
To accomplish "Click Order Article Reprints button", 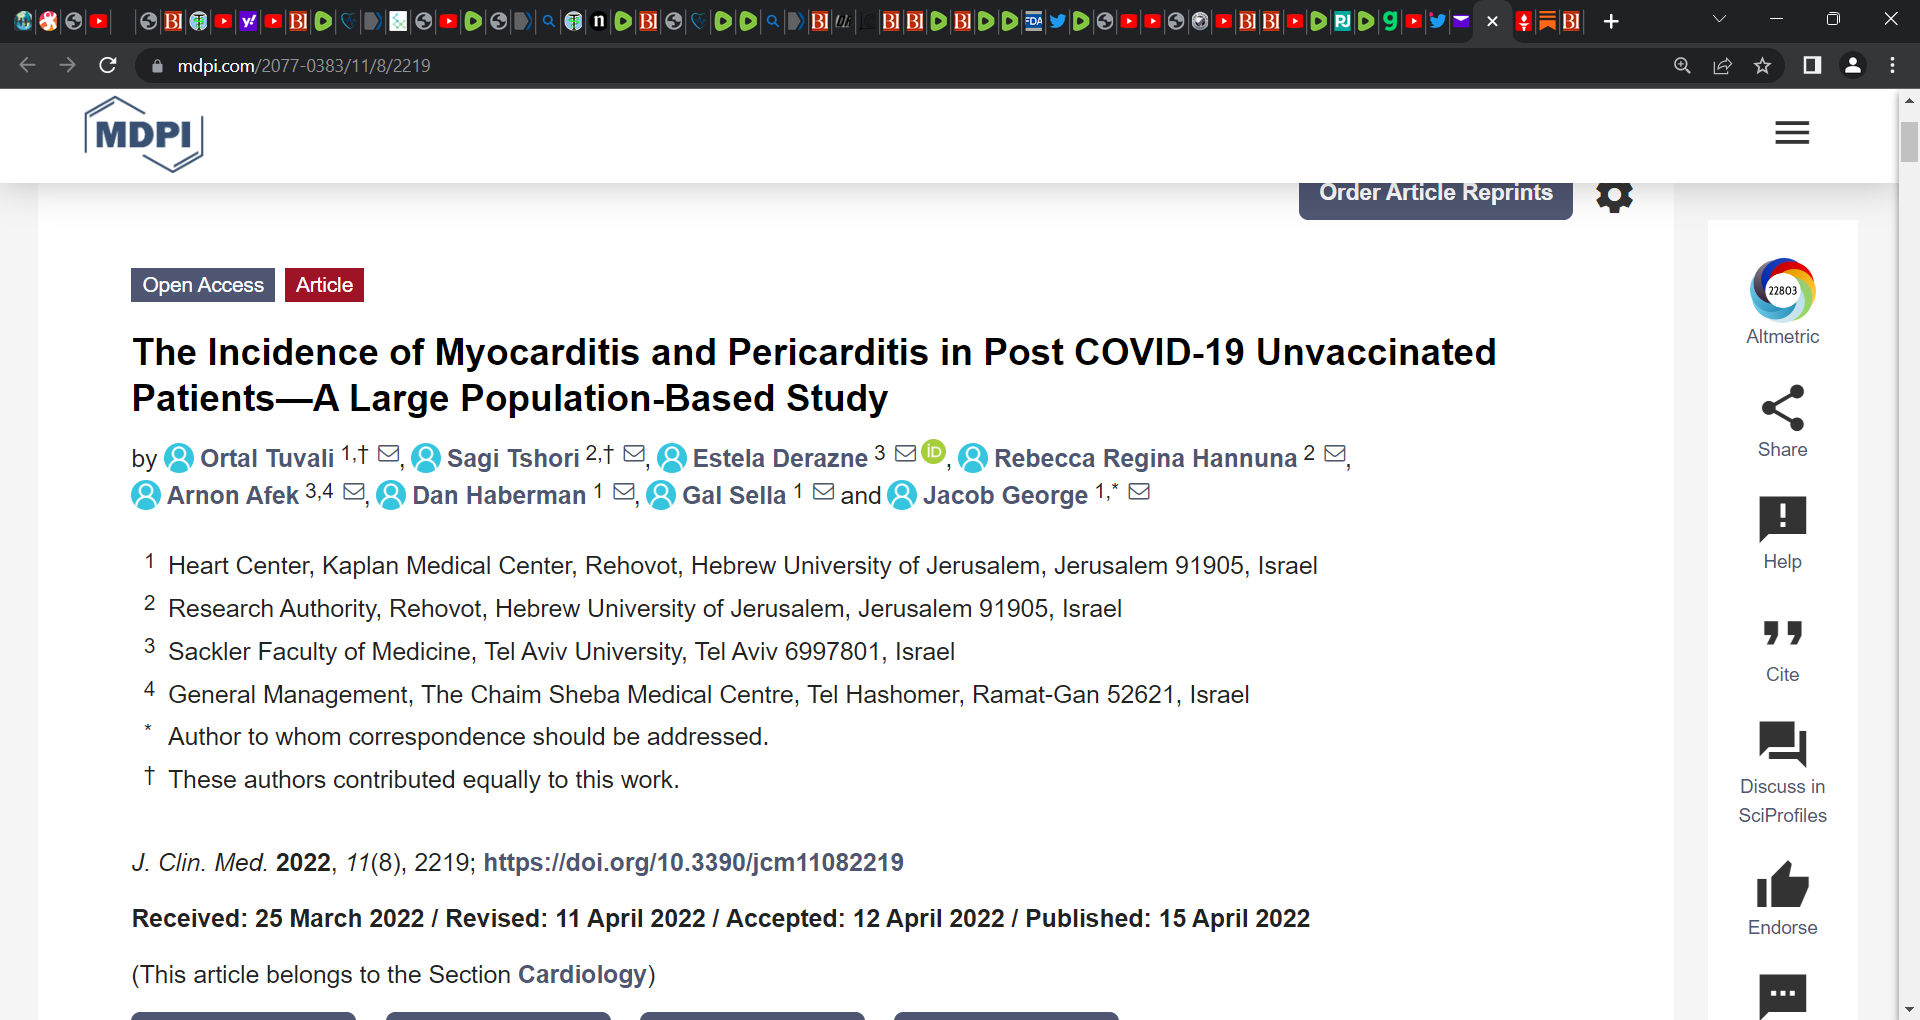I will coord(1435,198).
